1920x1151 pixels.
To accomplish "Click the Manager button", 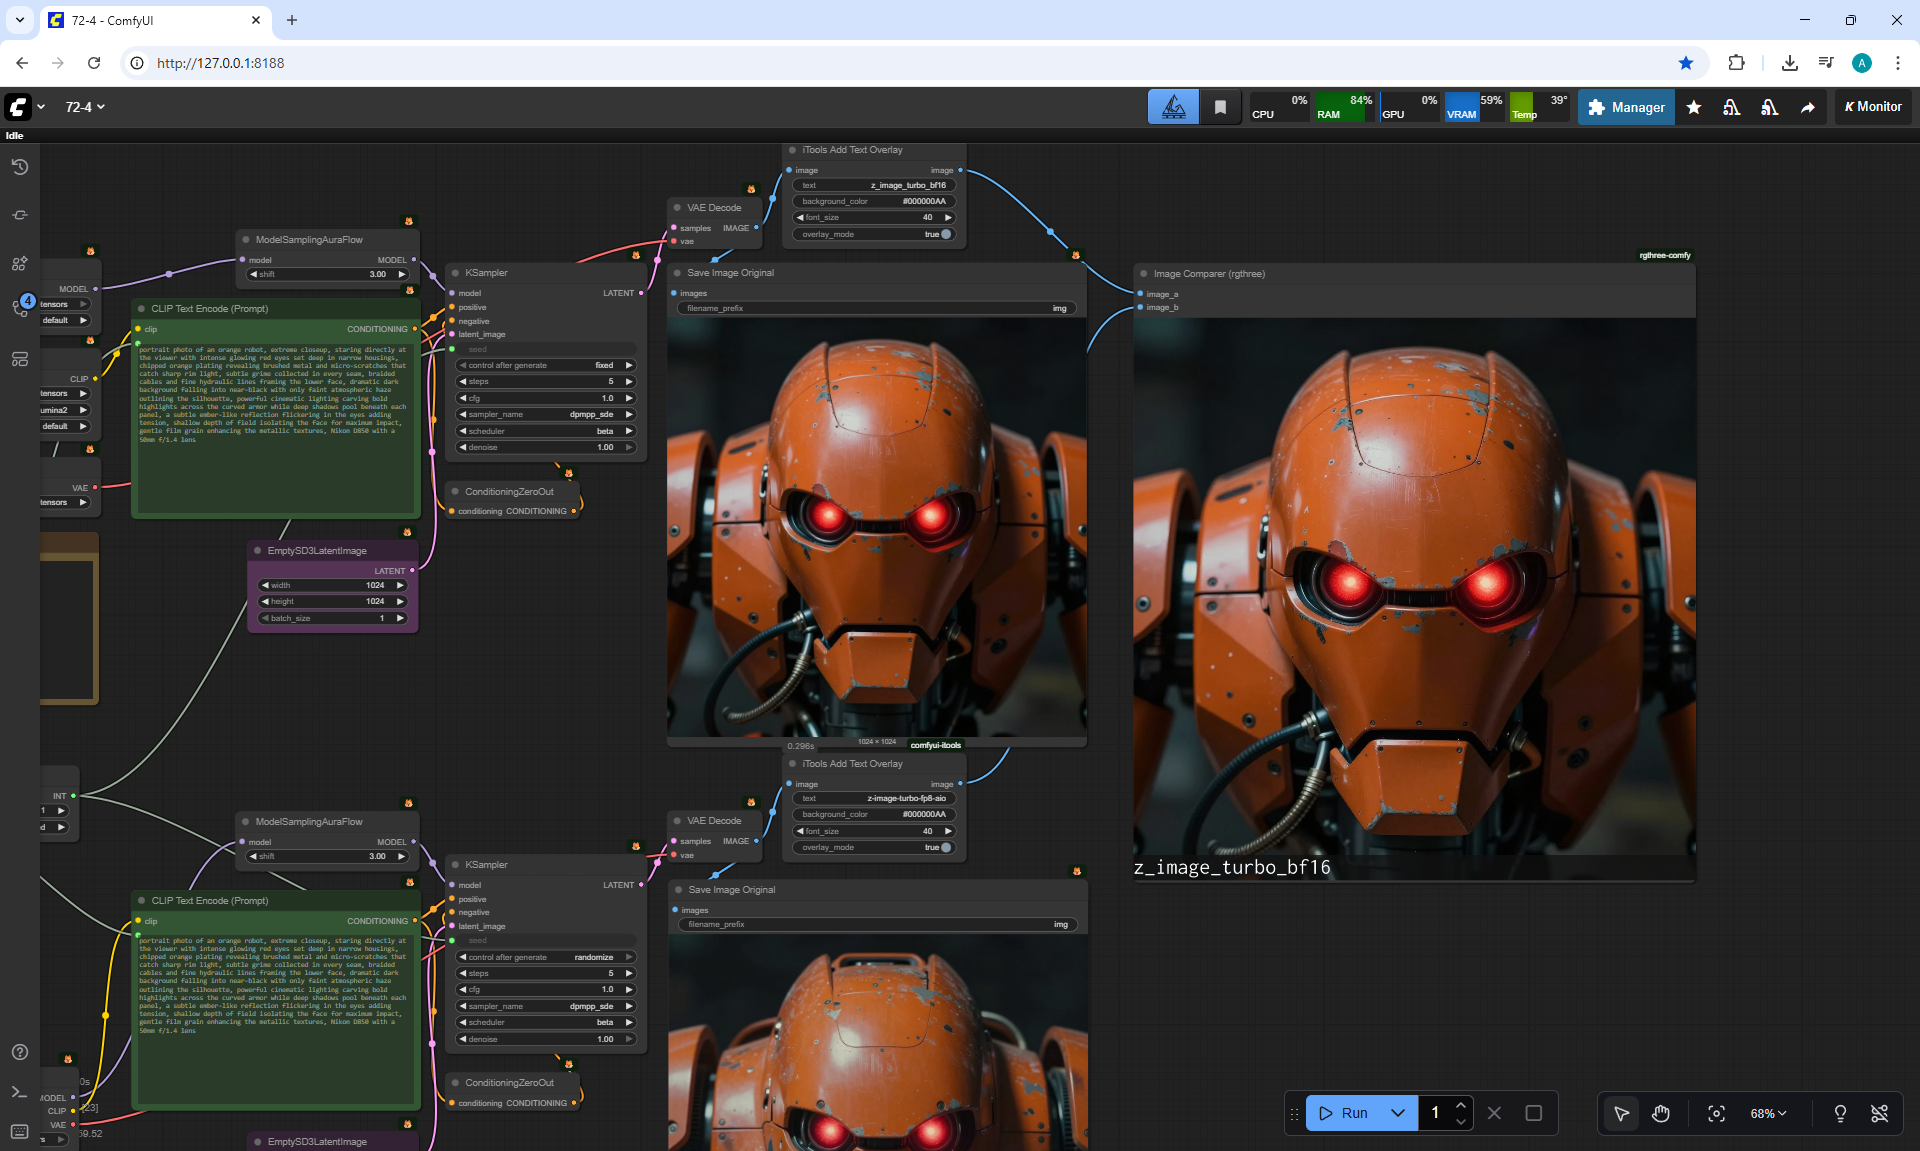I will tap(1626, 107).
